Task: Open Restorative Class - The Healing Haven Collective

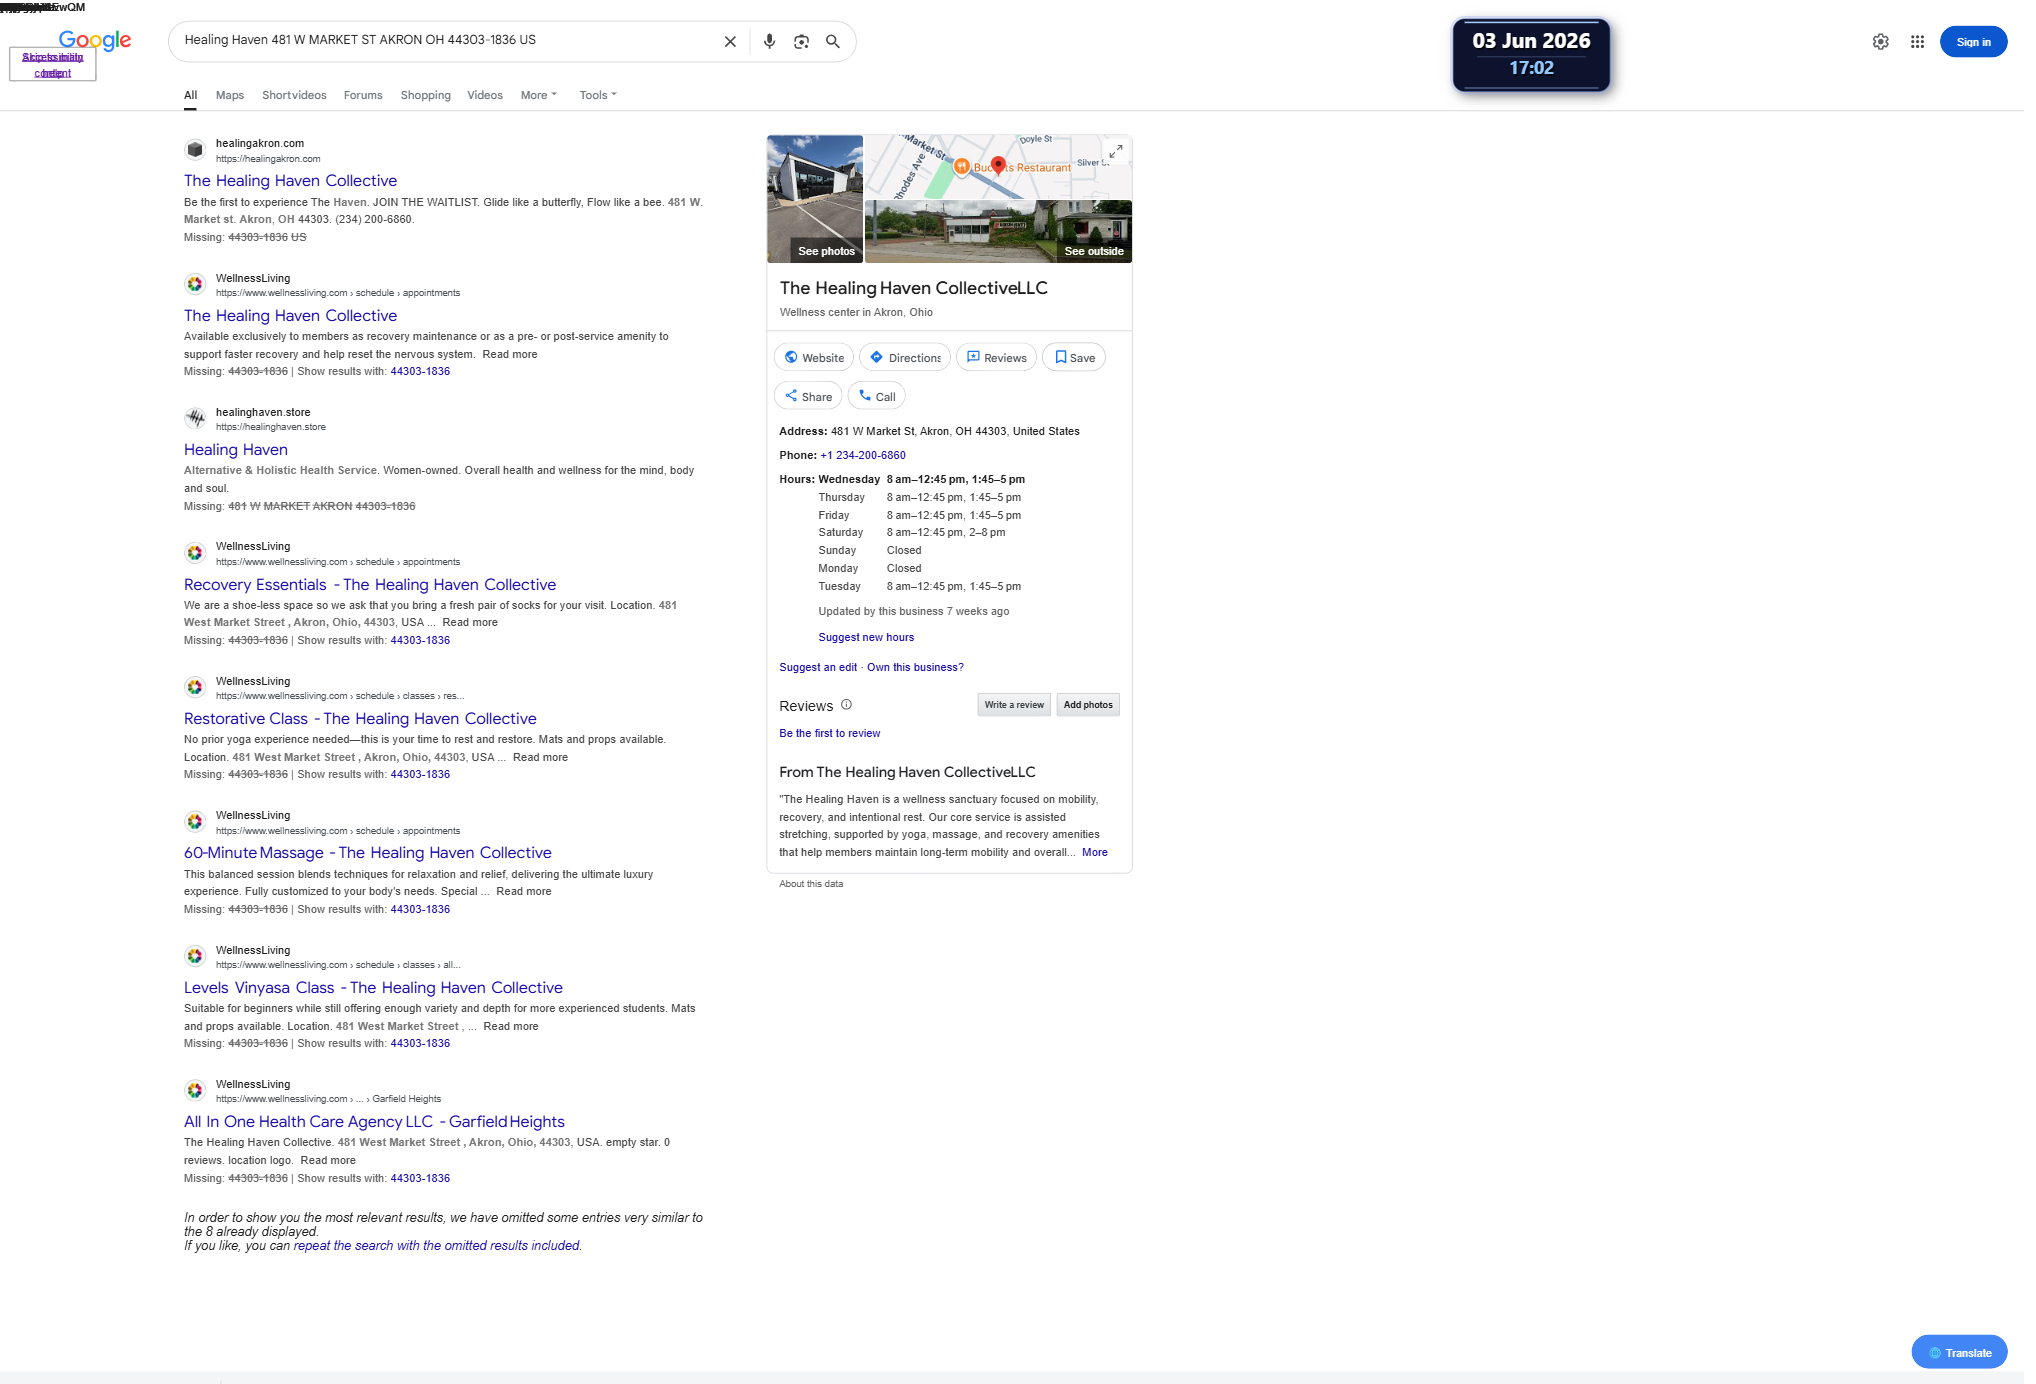Action: (x=360, y=718)
